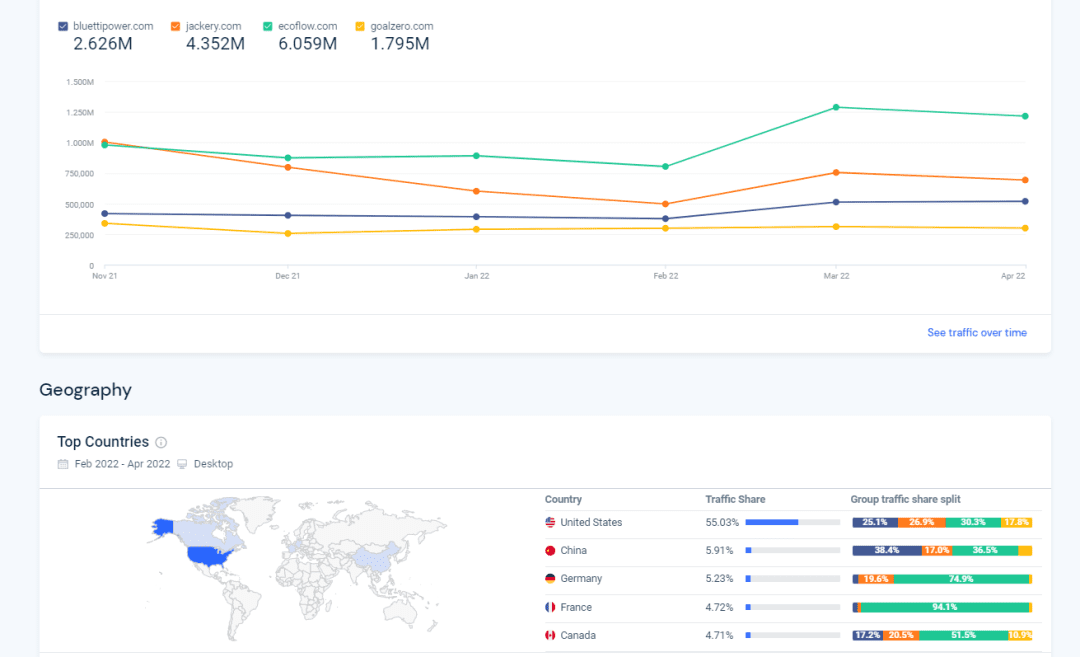Image resolution: width=1080 pixels, height=657 pixels.
Task: Click the 4.352M jackery total value
Action: click(215, 44)
